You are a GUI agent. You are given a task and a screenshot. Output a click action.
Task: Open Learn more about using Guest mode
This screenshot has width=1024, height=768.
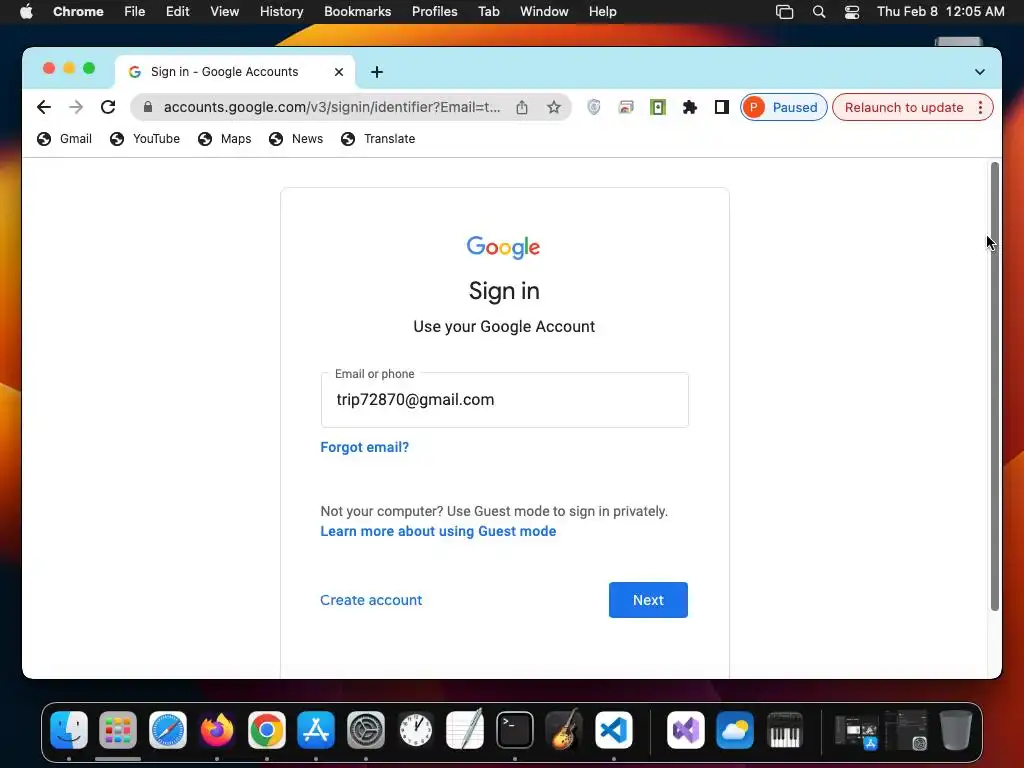click(x=438, y=532)
